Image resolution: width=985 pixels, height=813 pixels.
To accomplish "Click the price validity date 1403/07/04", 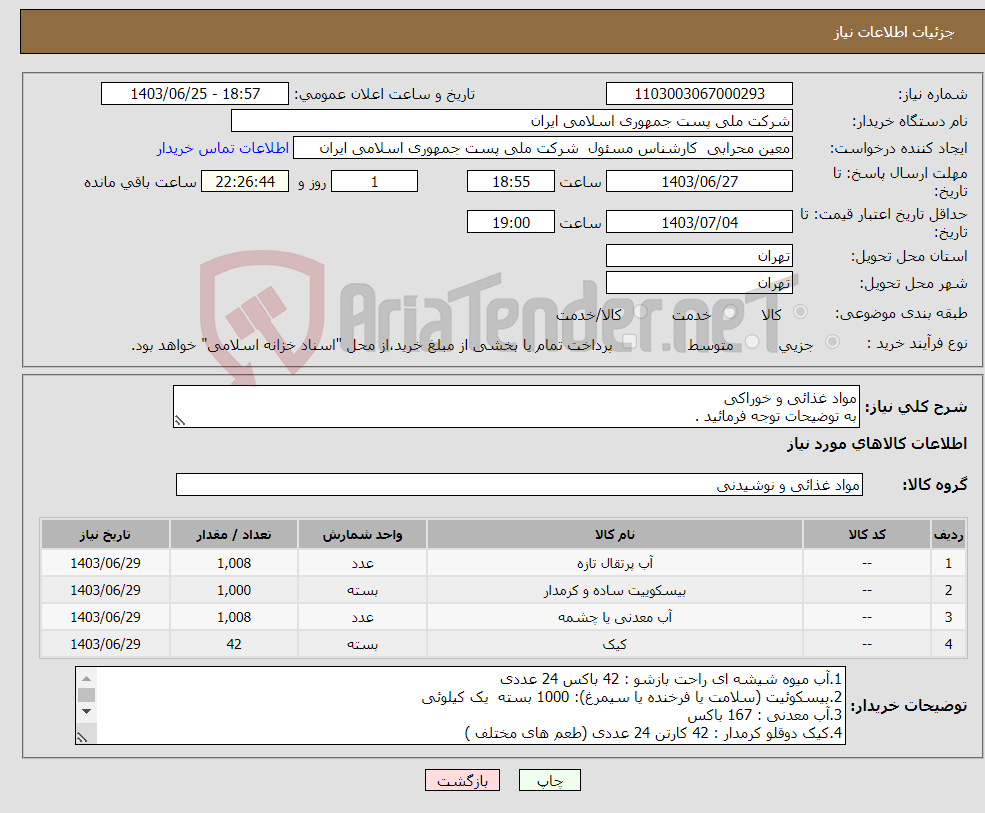I will [699, 222].
